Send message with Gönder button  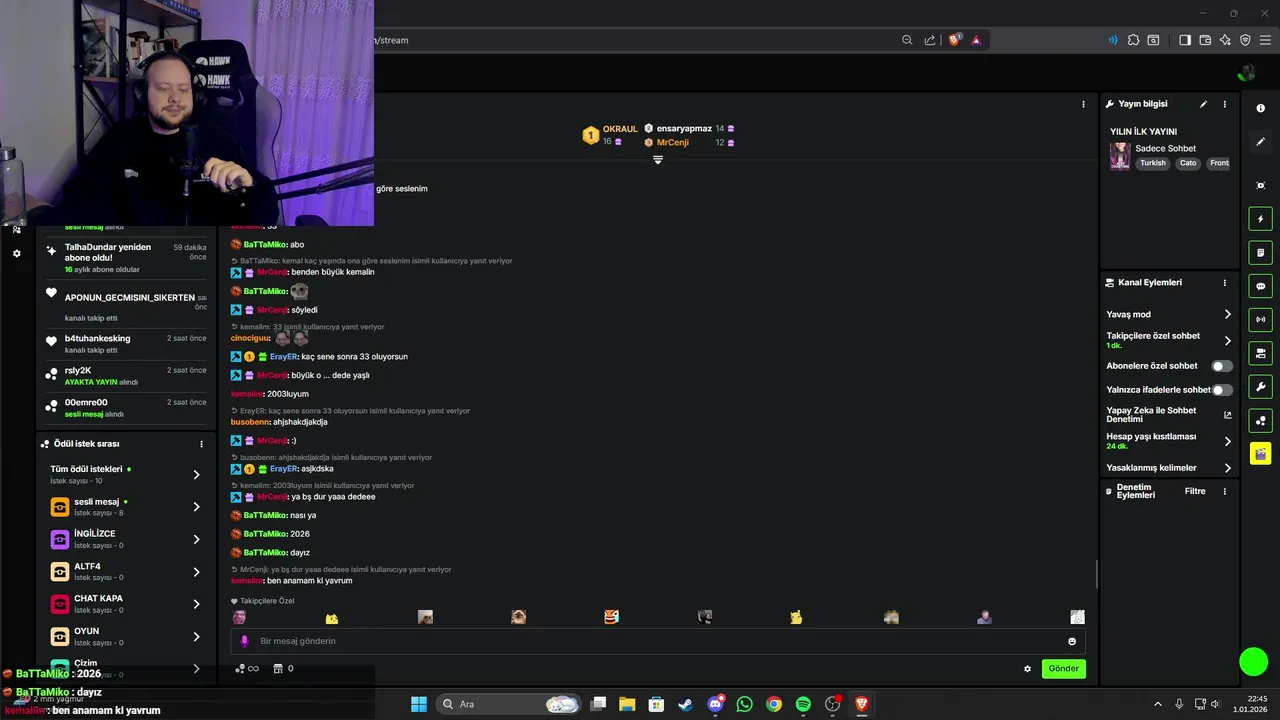[x=1063, y=669]
